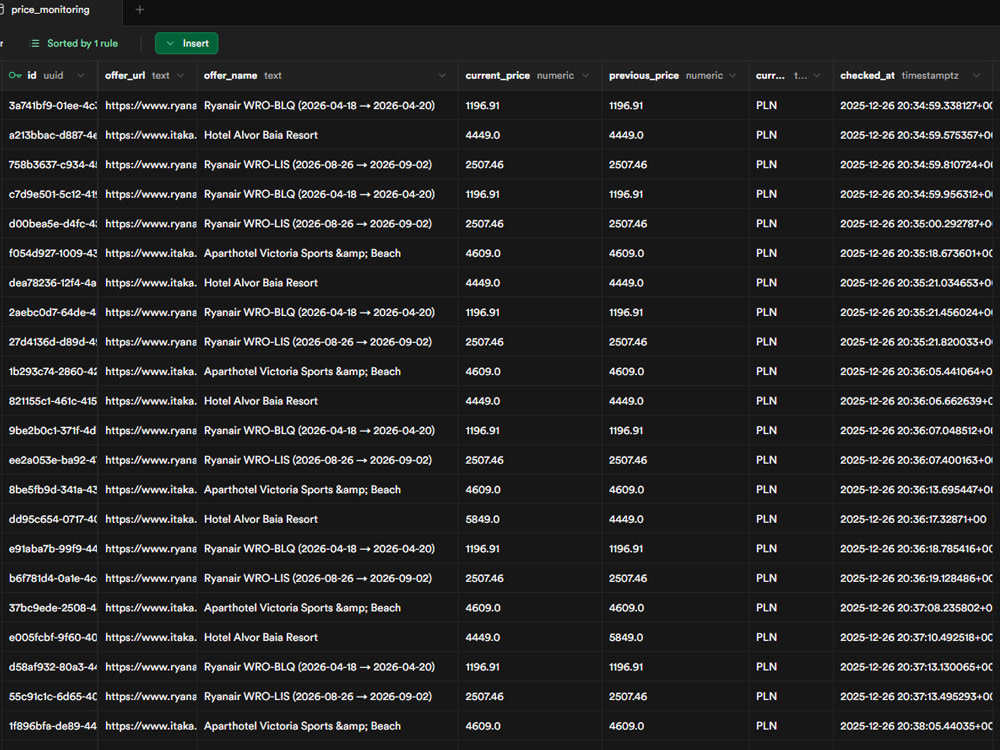This screenshot has height=750, width=1000.
Task: Select id cell 1f896bfa-de89
Action: (x=49, y=726)
